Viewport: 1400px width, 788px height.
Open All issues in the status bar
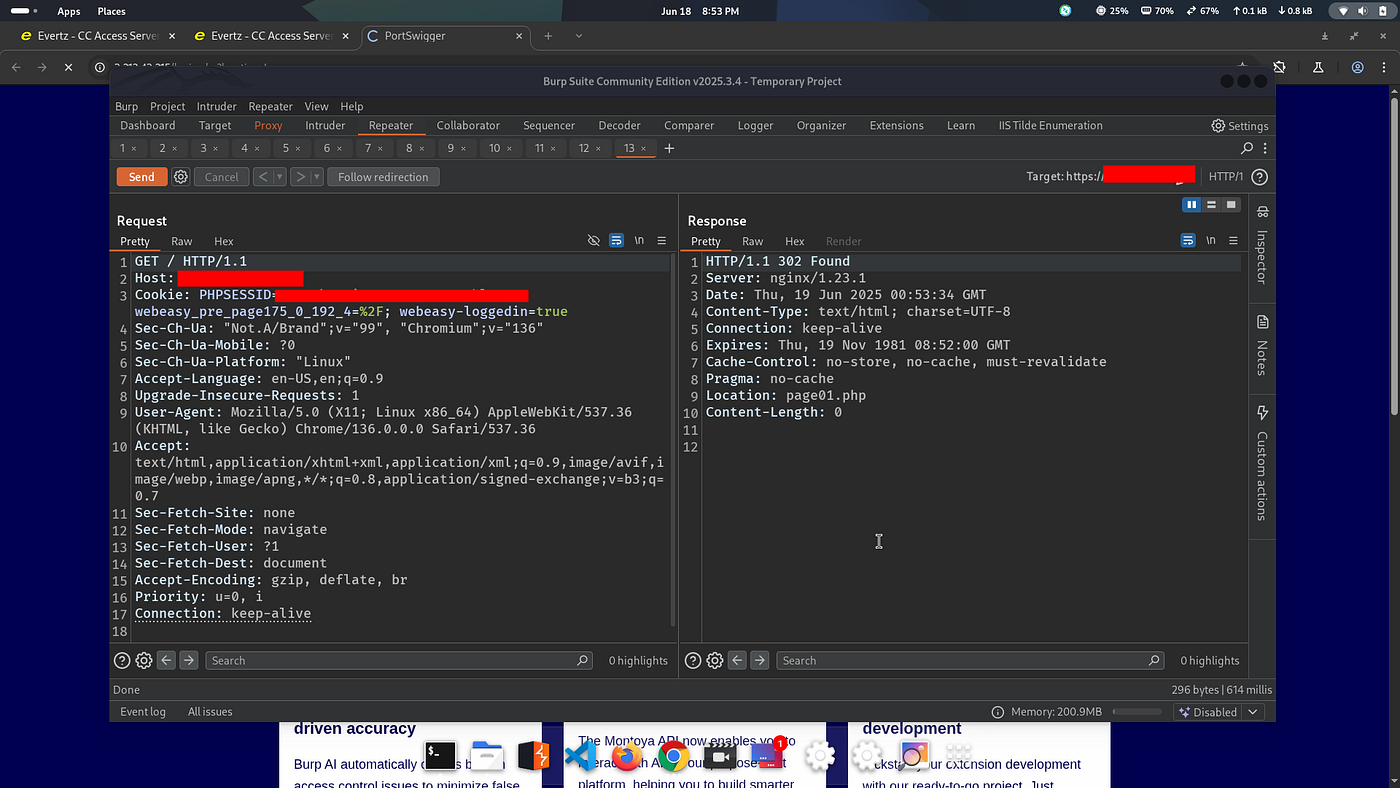pyautogui.click(x=210, y=712)
